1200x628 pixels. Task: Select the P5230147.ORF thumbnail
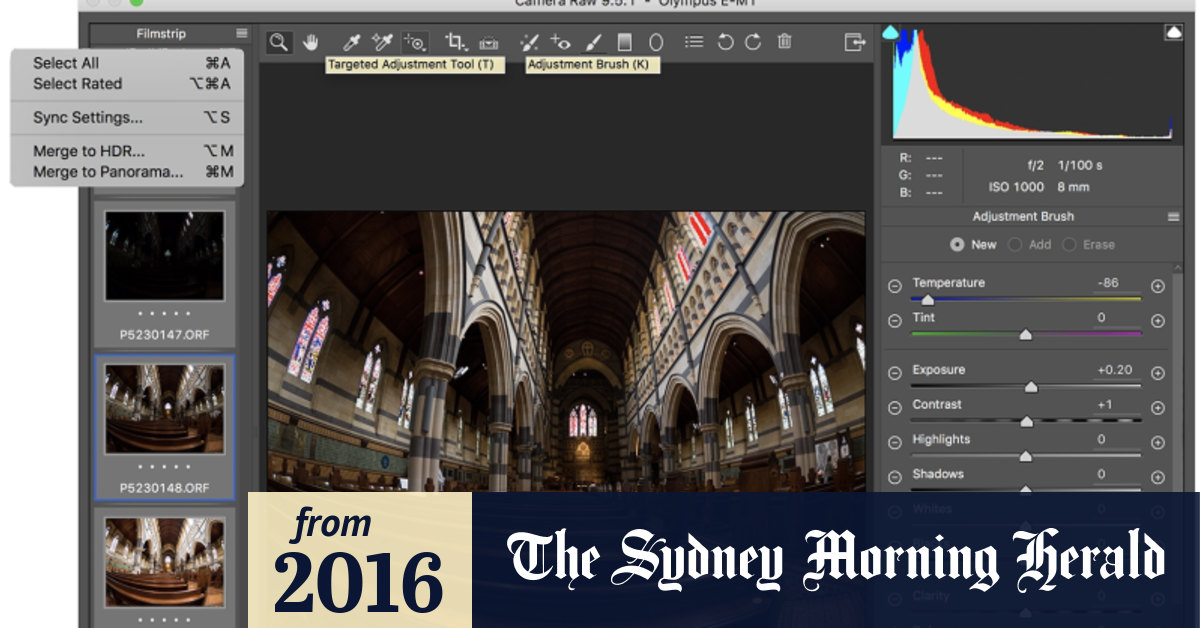pos(165,258)
